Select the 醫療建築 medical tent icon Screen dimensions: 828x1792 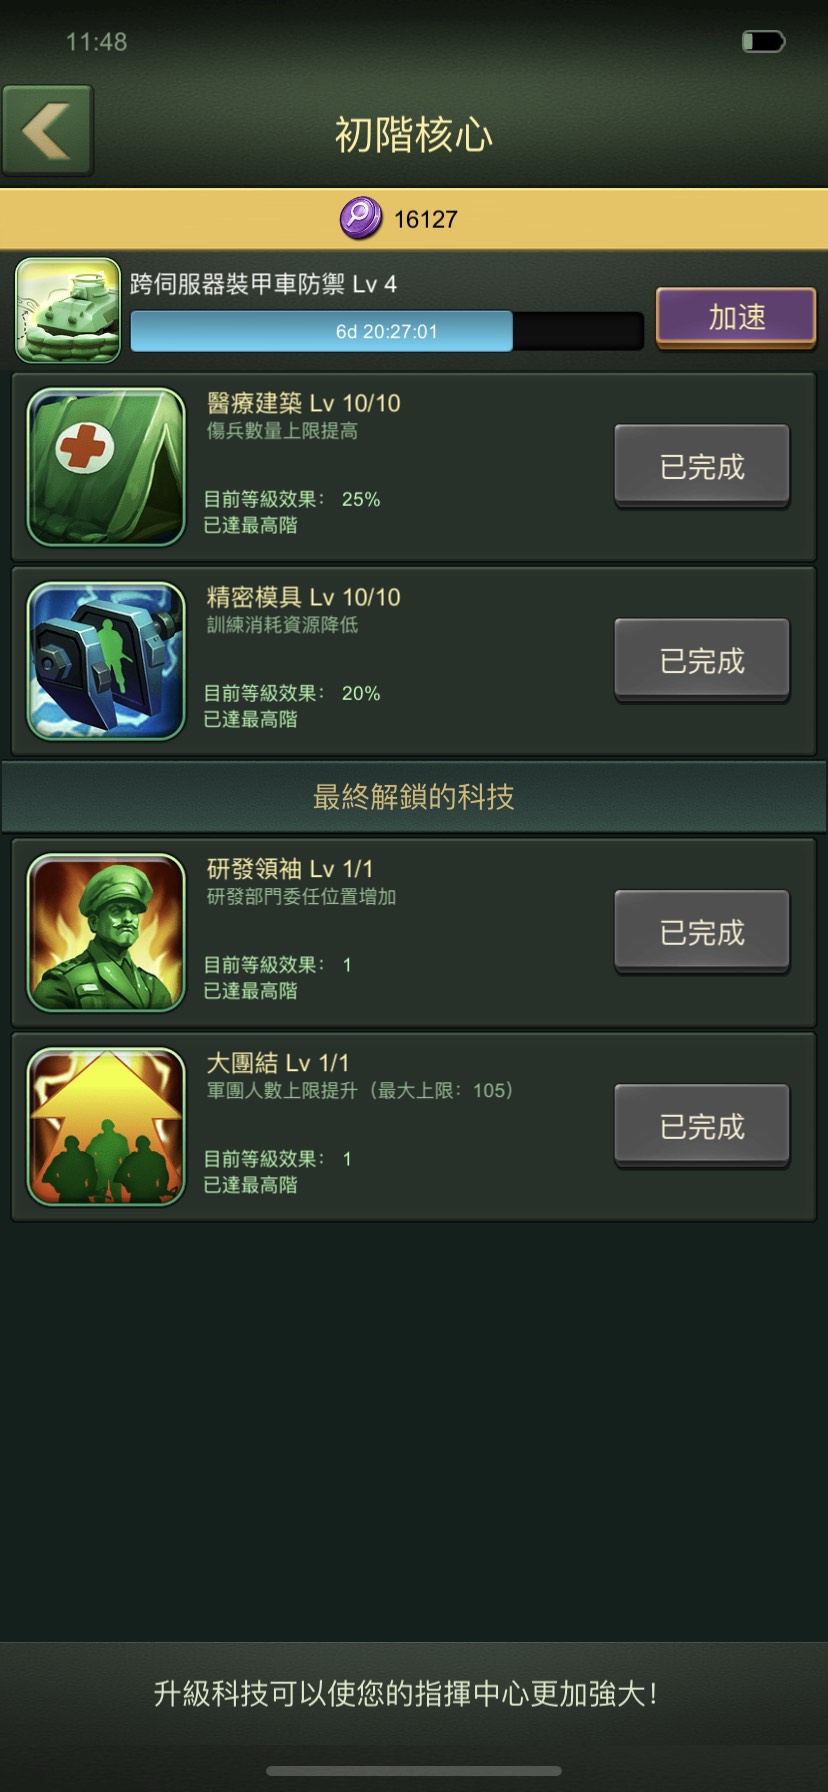[x=106, y=467]
